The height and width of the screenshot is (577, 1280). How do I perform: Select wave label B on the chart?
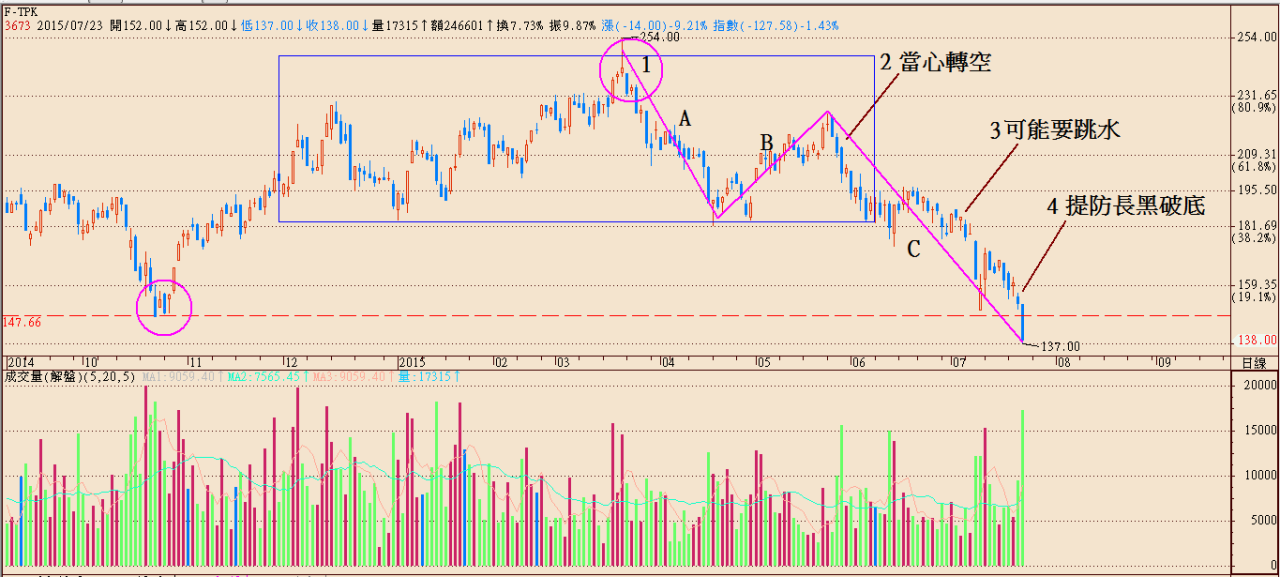766,141
